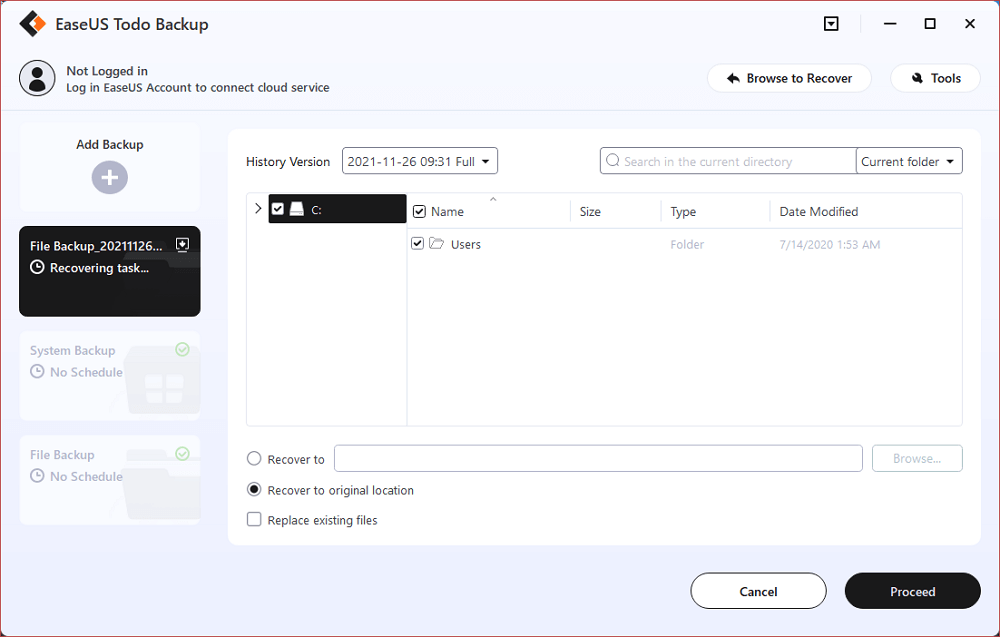Screen dimensions: 1000x637
Task: Select the Users folder row name
Action: pyautogui.click(x=466, y=244)
